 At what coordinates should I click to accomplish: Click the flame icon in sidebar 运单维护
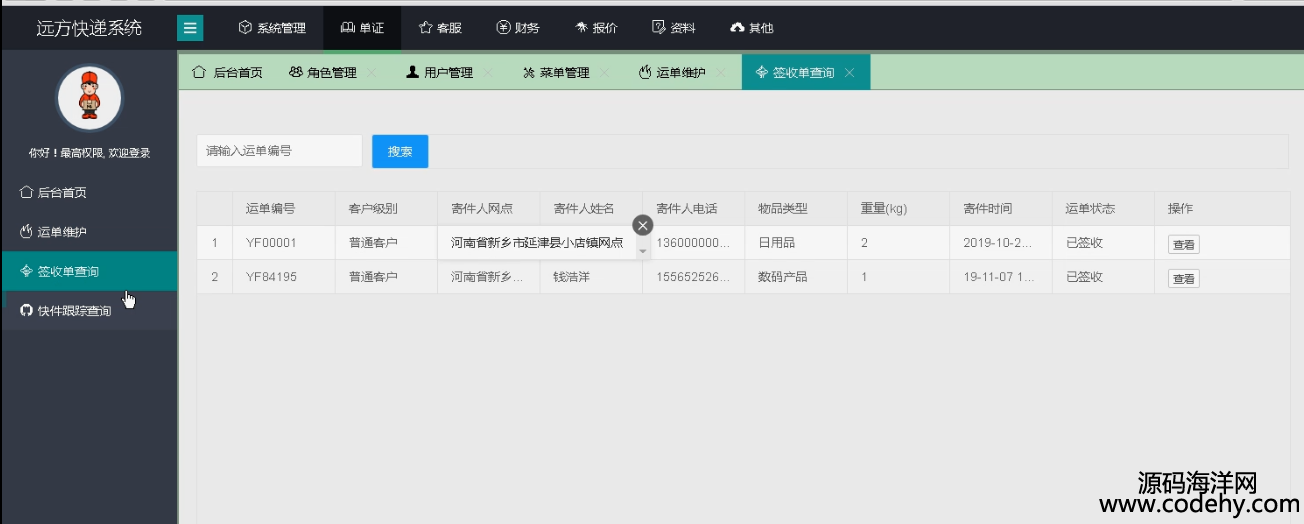(26, 232)
